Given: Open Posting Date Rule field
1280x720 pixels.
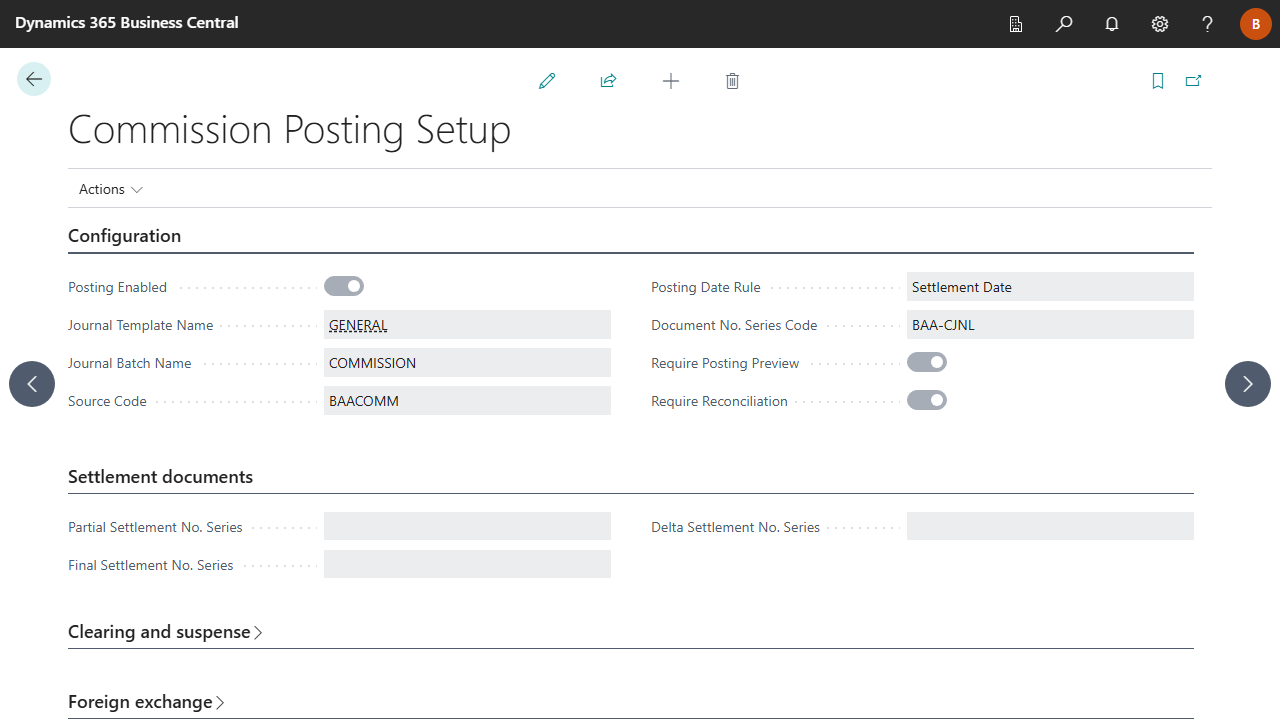Looking at the screenshot, I should point(1050,287).
